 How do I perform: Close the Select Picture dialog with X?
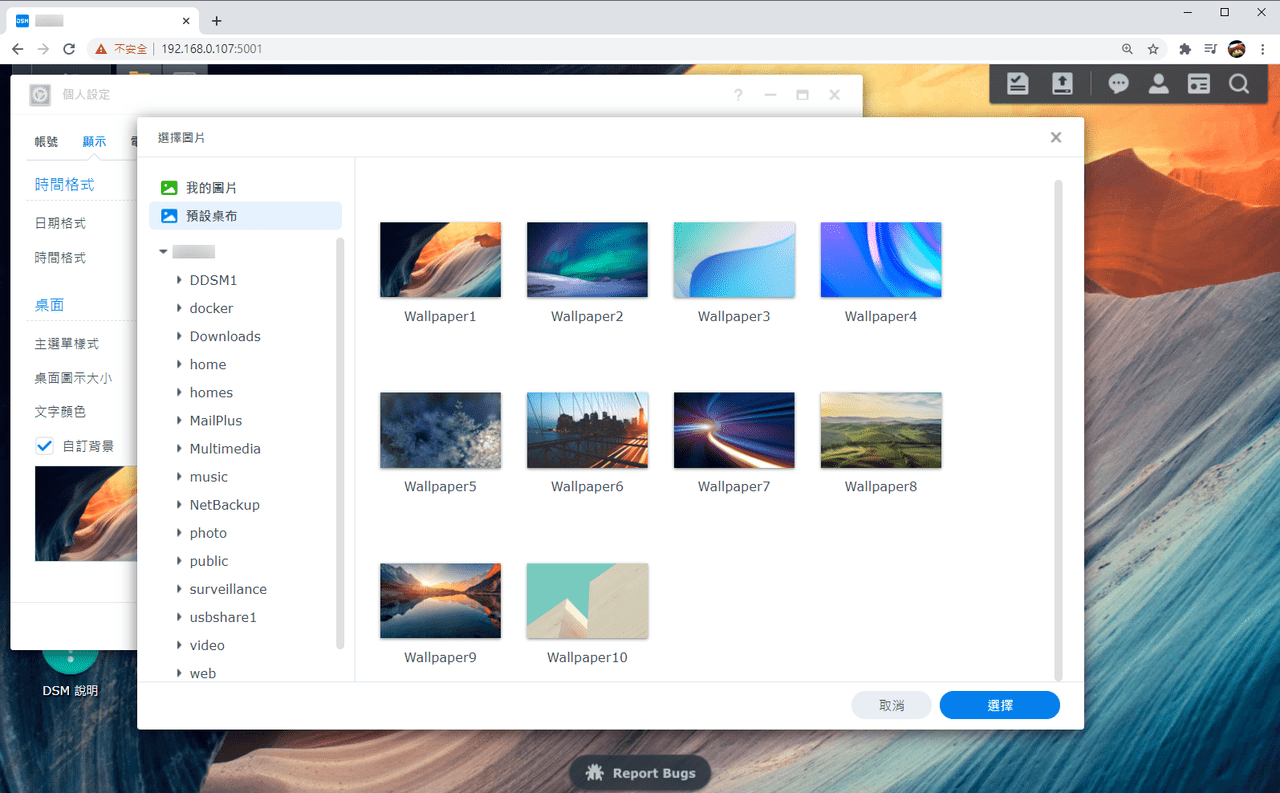tap(1056, 138)
